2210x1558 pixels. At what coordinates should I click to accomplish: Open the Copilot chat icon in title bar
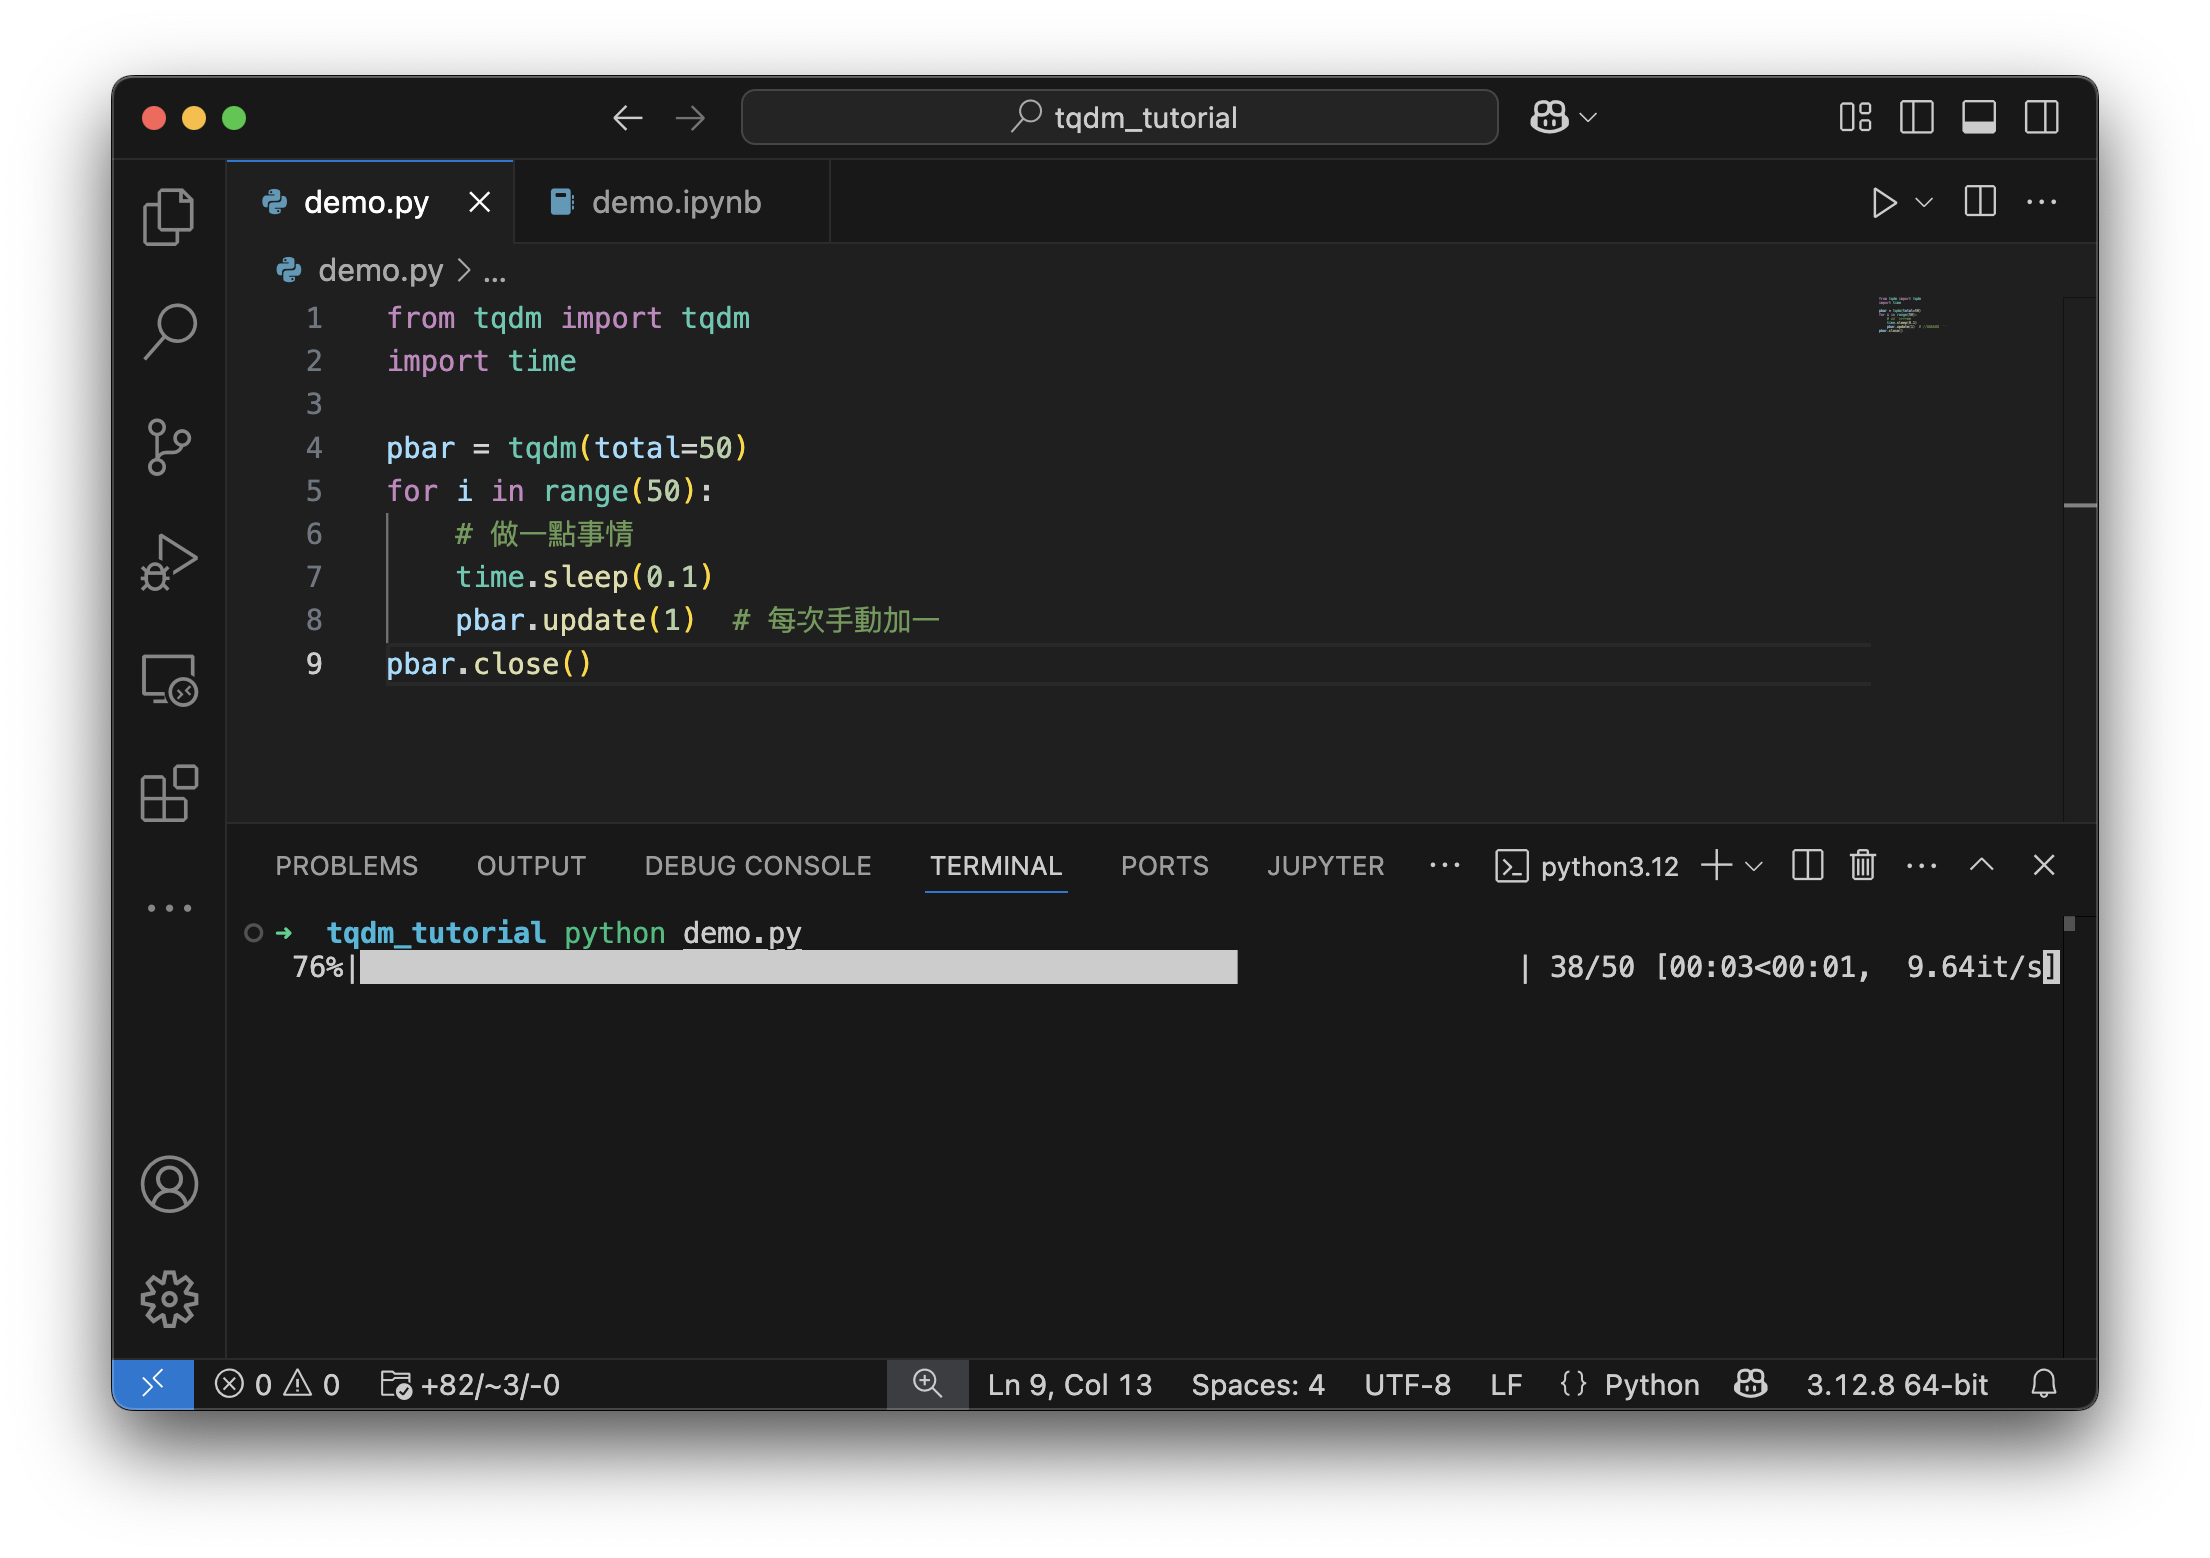pyautogui.click(x=1549, y=117)
